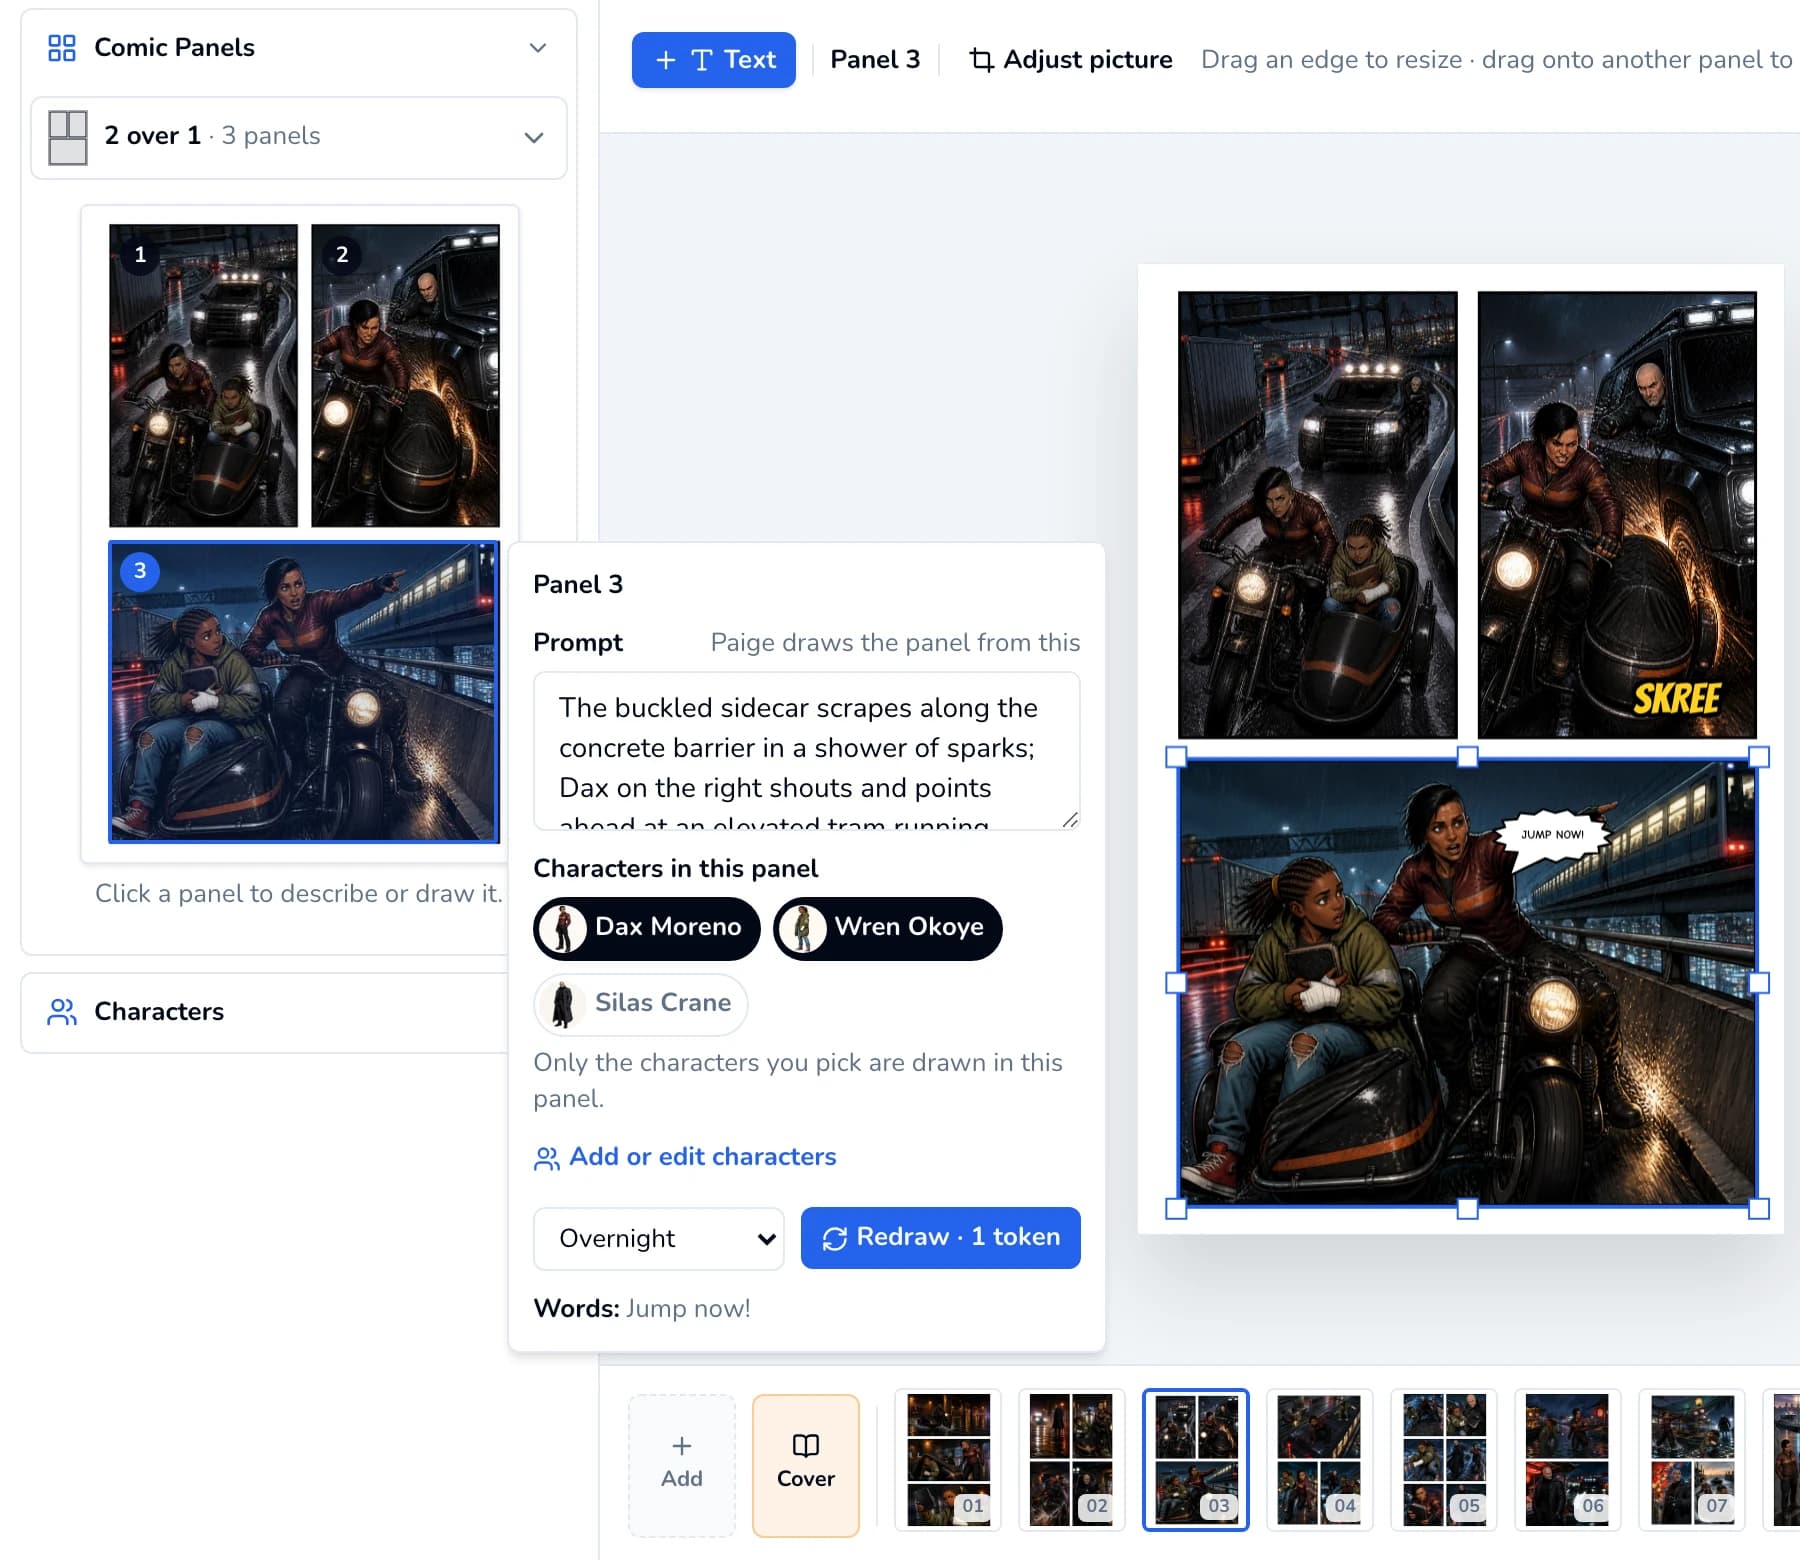1800x1560 pixels.
Task: Go to page 02 thumbnail
Action: click(1072, 1460)
